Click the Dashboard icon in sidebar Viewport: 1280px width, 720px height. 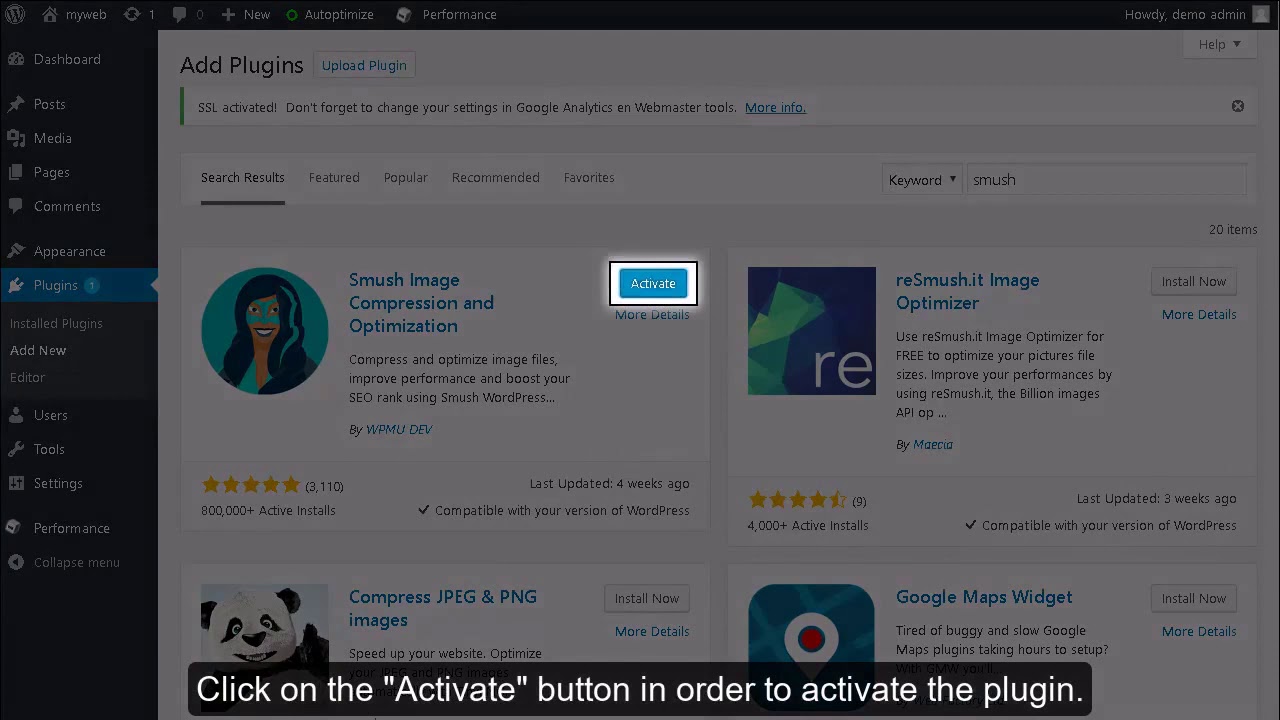point(16,59)
